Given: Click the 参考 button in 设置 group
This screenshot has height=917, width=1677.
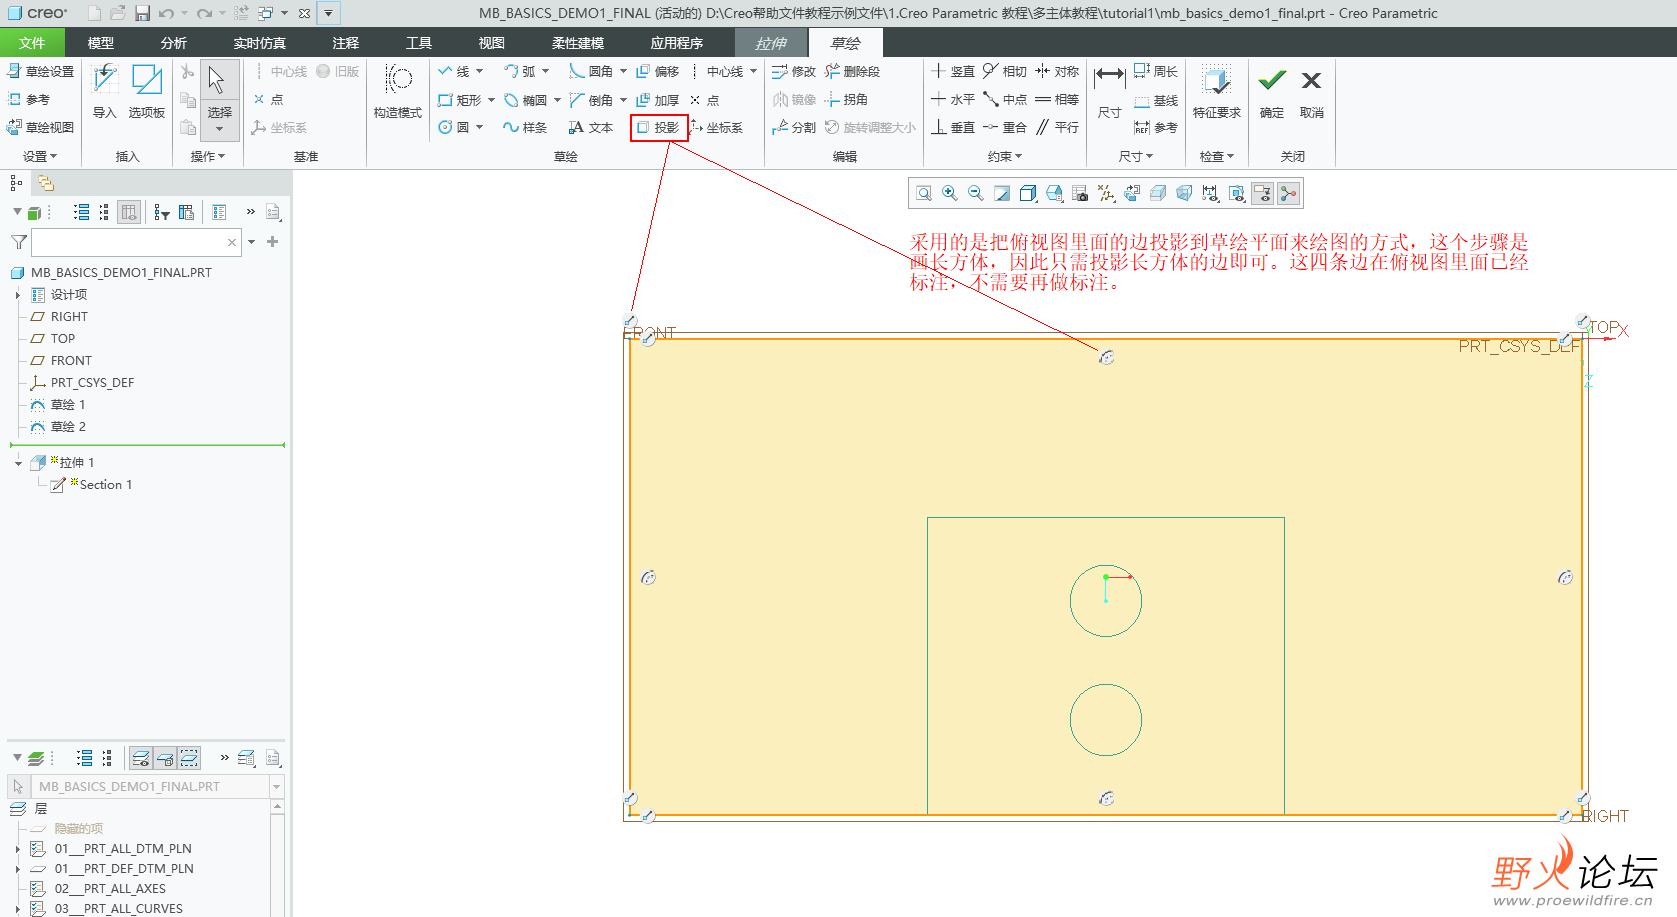Looking at the screenshot, I should (29, 99).
